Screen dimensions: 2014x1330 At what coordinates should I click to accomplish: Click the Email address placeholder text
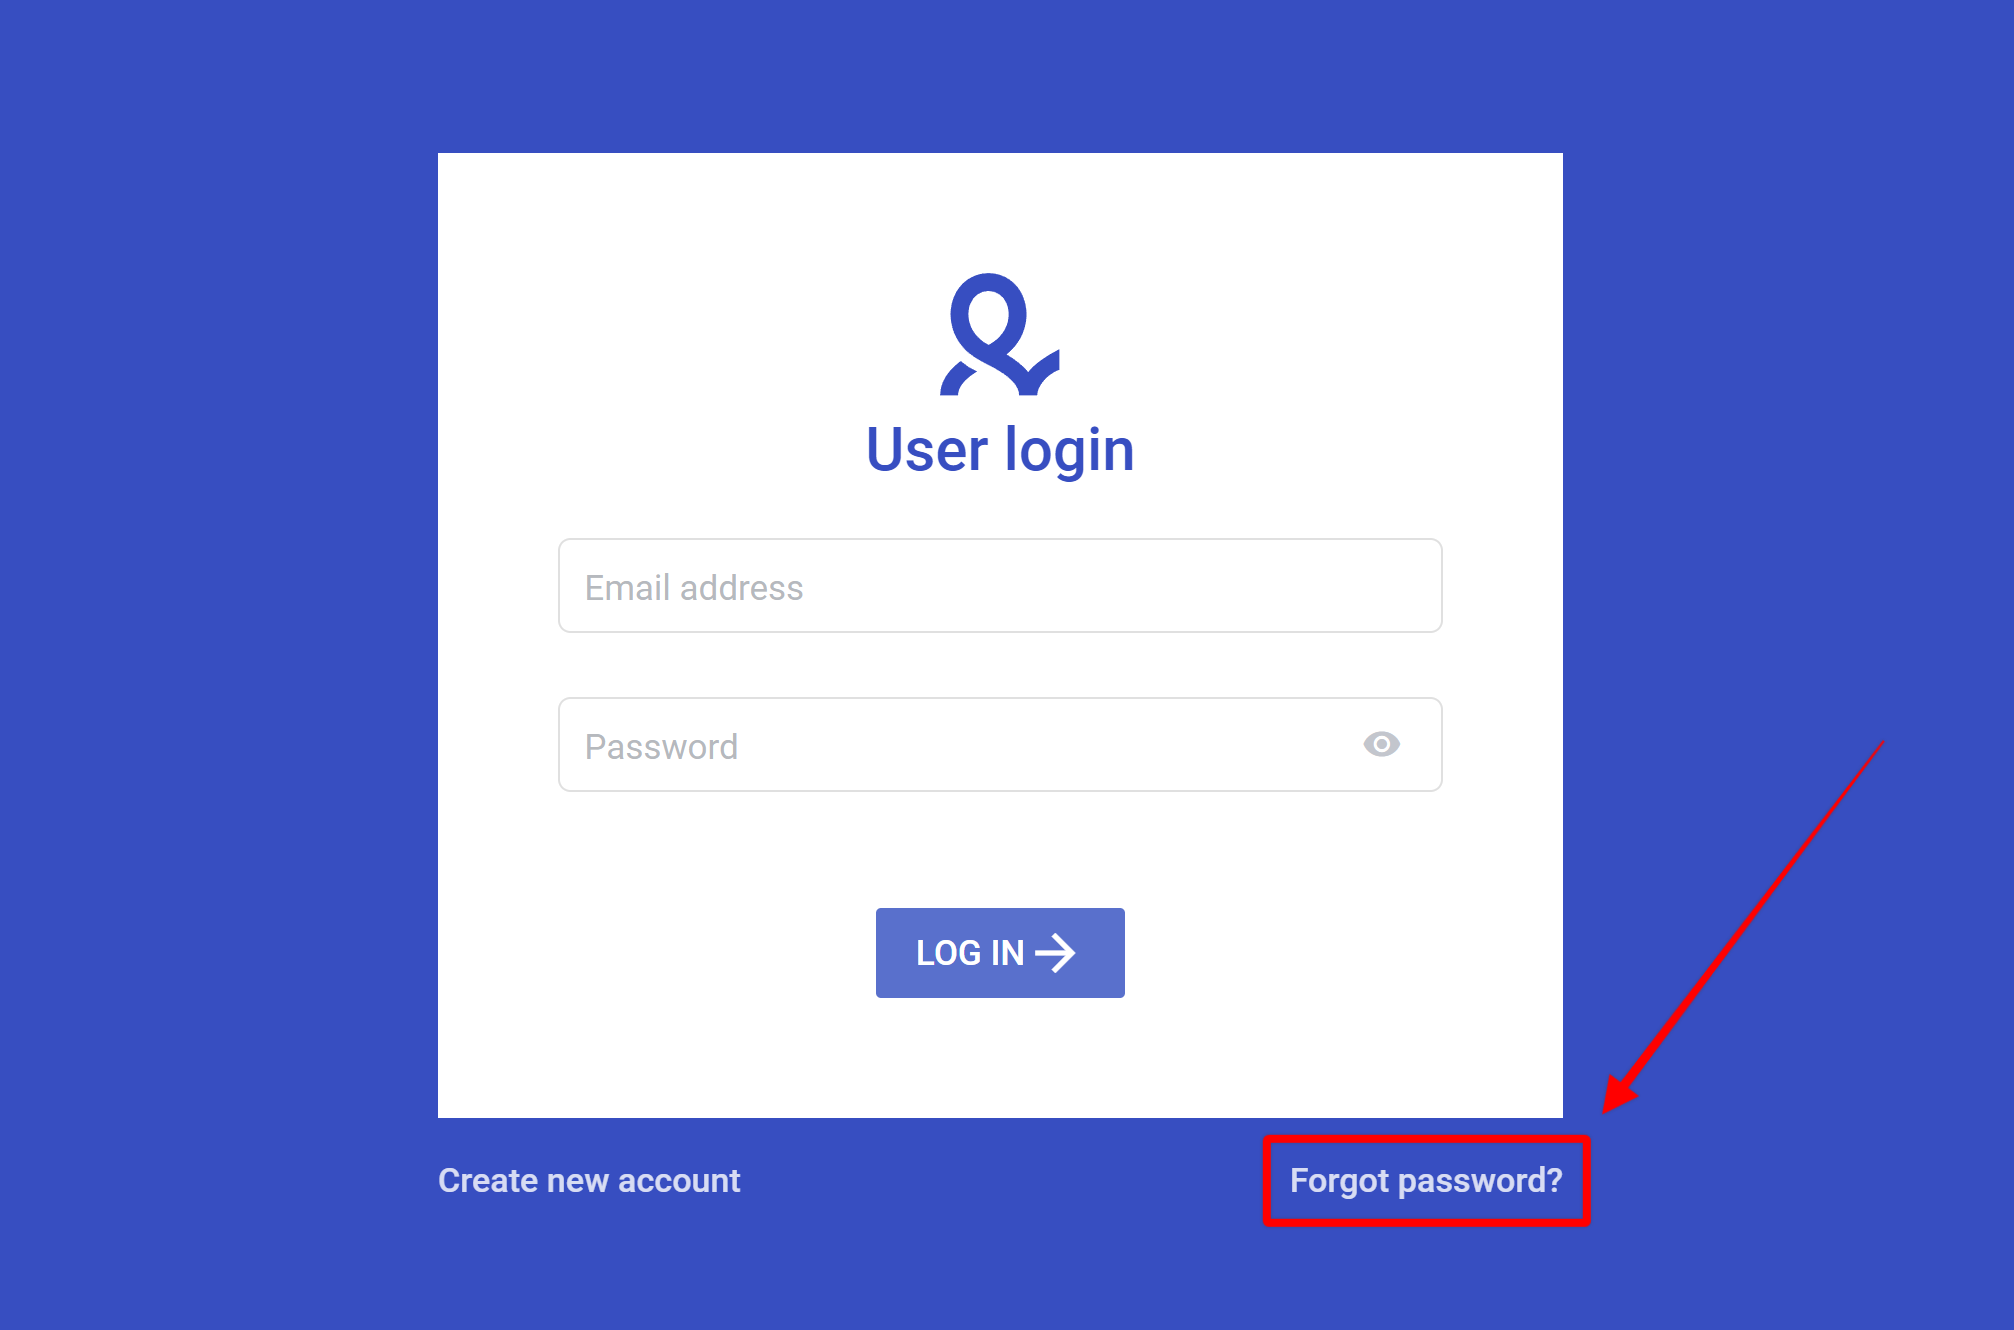pyautogui.click(x=694, y=588)
